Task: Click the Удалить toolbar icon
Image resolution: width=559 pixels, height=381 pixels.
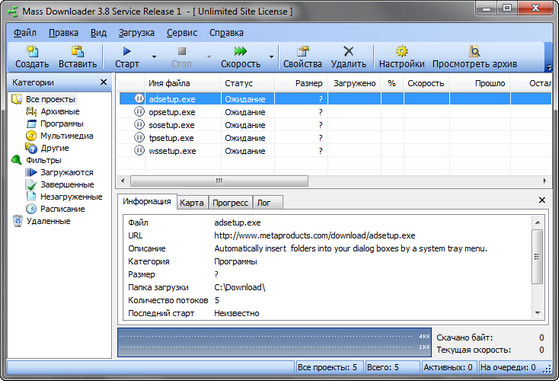Action: point(348,51)
